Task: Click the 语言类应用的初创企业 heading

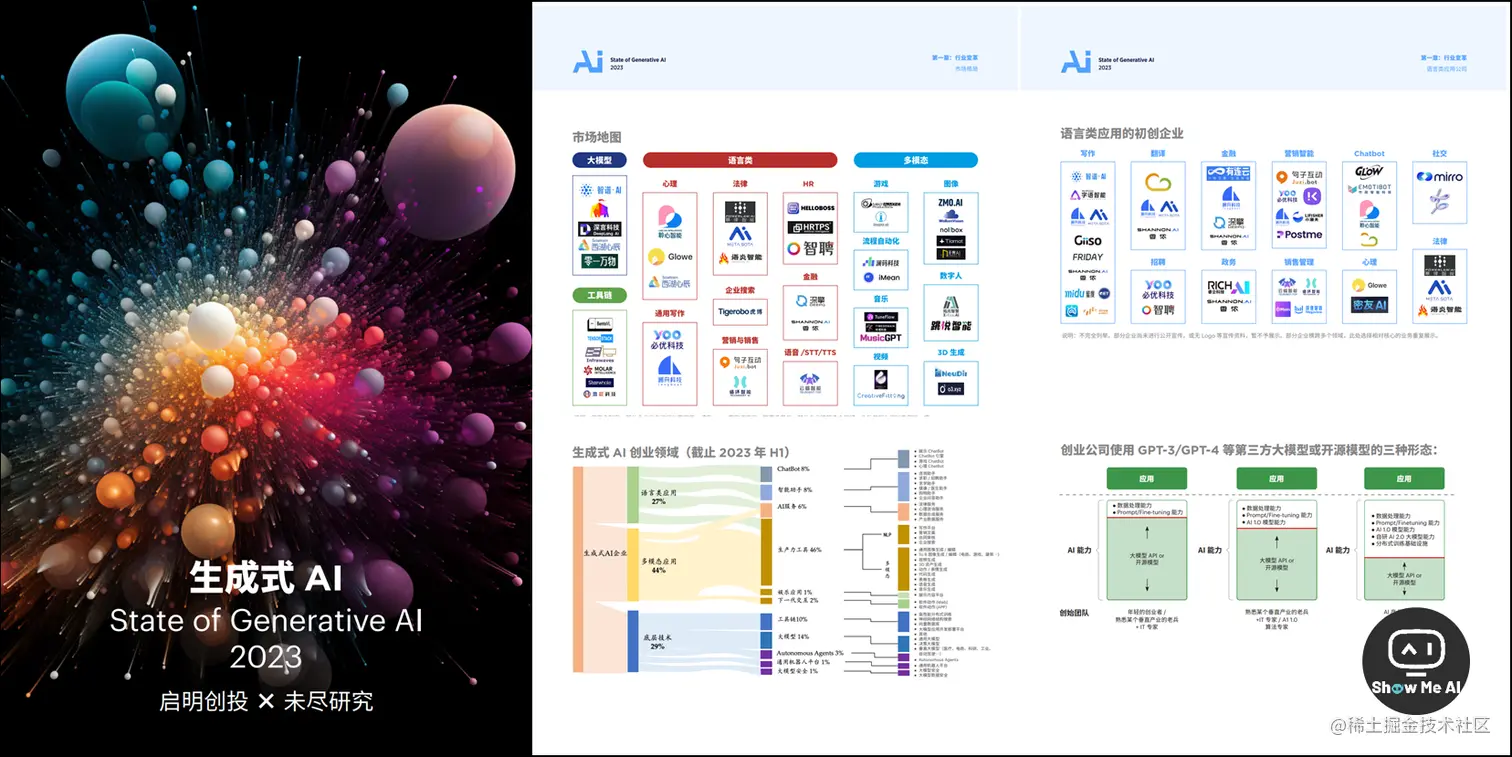Action: 1122,133
